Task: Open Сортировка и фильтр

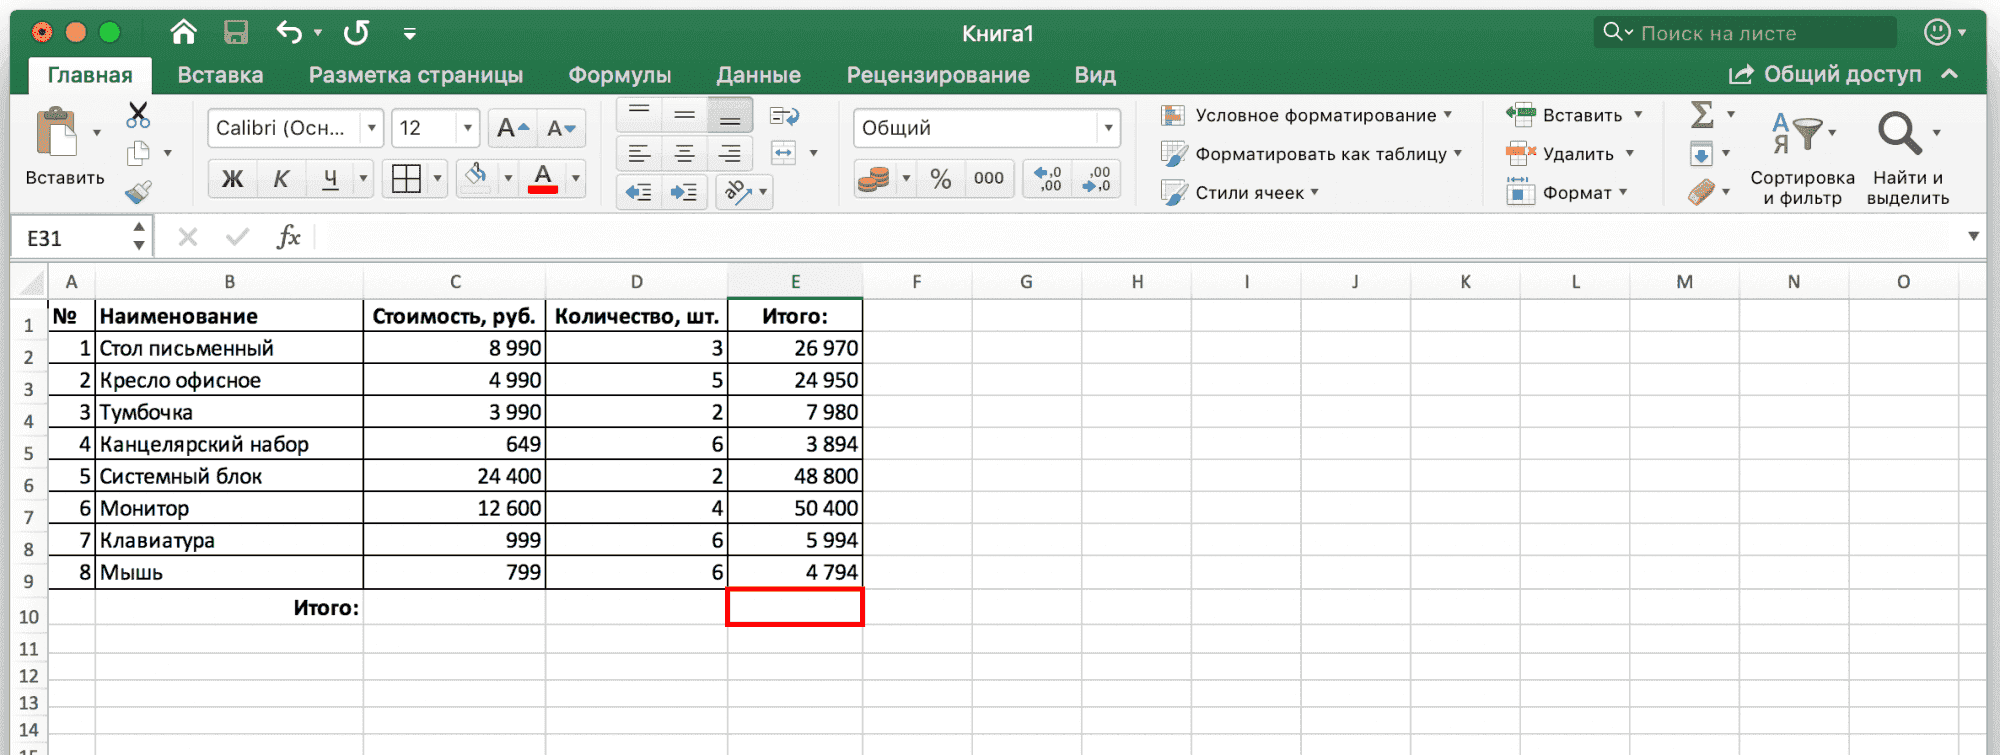Action: click(x=1802, y=156)
